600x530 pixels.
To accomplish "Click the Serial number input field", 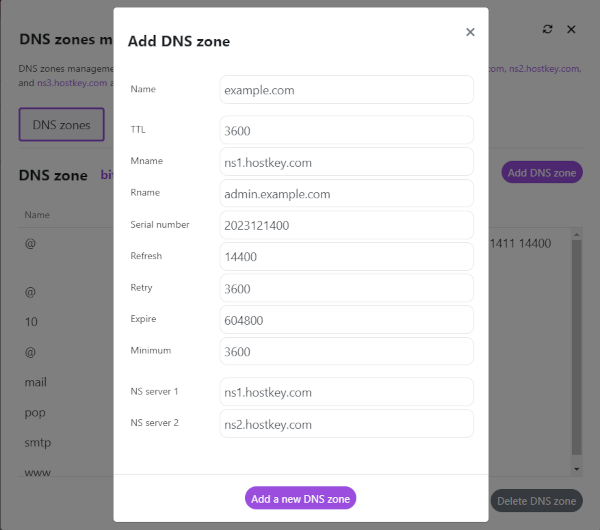I will click(x=346, y=225).
